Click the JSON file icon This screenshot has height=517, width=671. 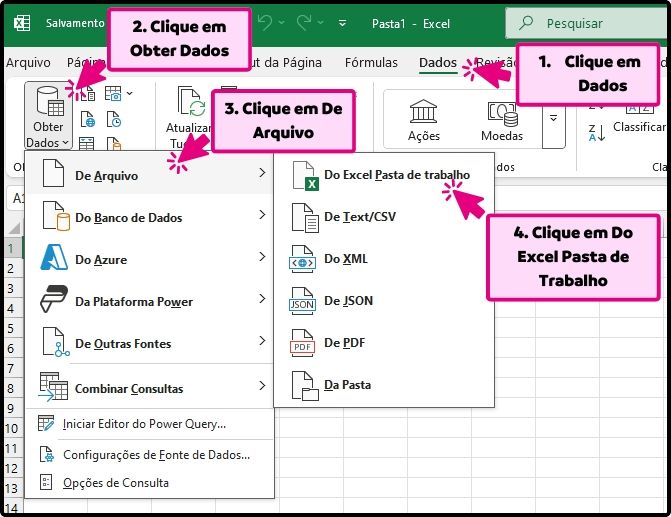(303, 301)
